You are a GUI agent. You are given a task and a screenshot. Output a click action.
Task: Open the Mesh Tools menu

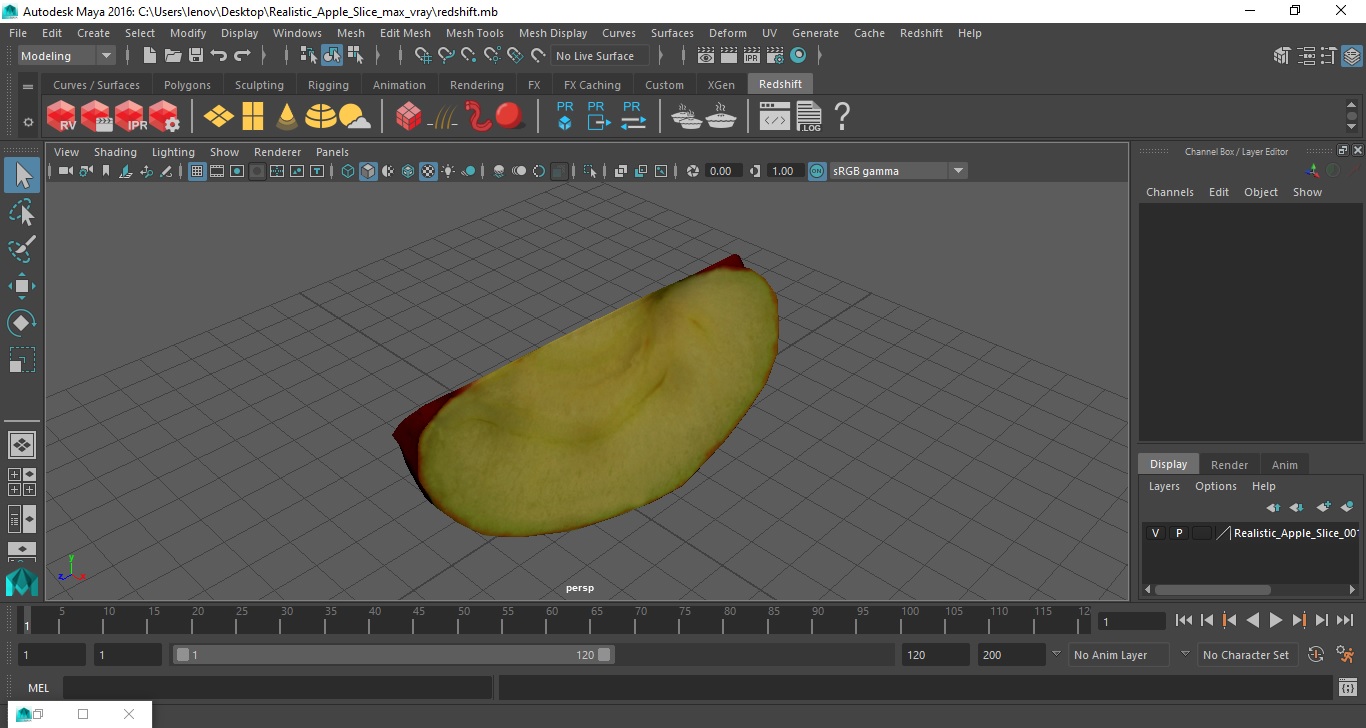(475, 33)
